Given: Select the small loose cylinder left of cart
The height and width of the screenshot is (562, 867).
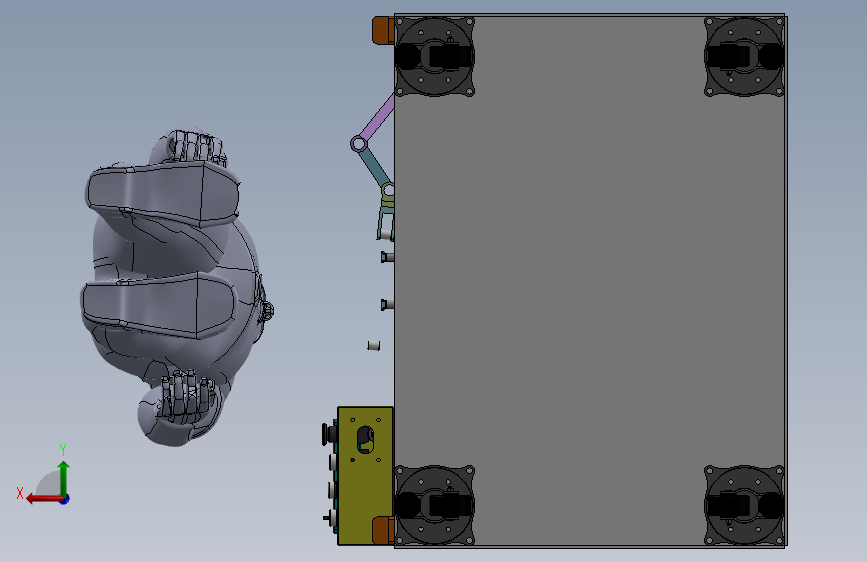Looking at the screenshot, I should 374,346.
